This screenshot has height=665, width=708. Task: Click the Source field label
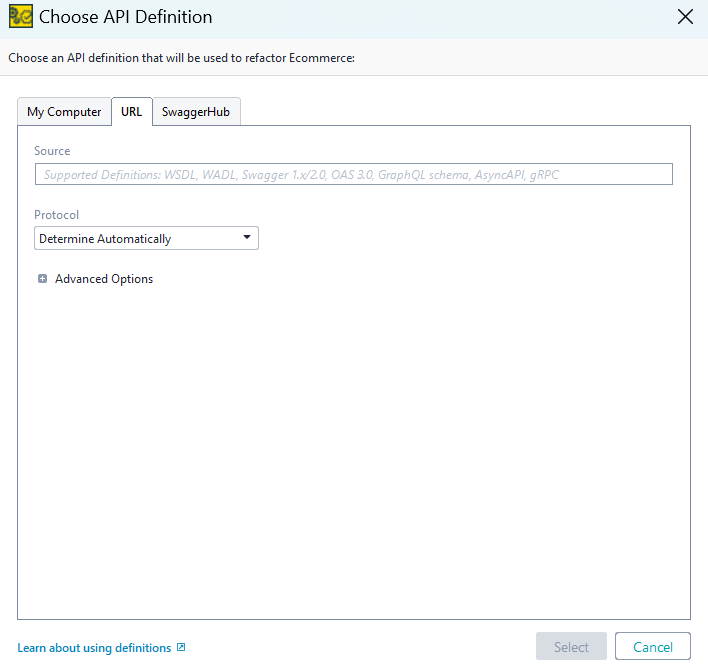click(x=52, y=151)
